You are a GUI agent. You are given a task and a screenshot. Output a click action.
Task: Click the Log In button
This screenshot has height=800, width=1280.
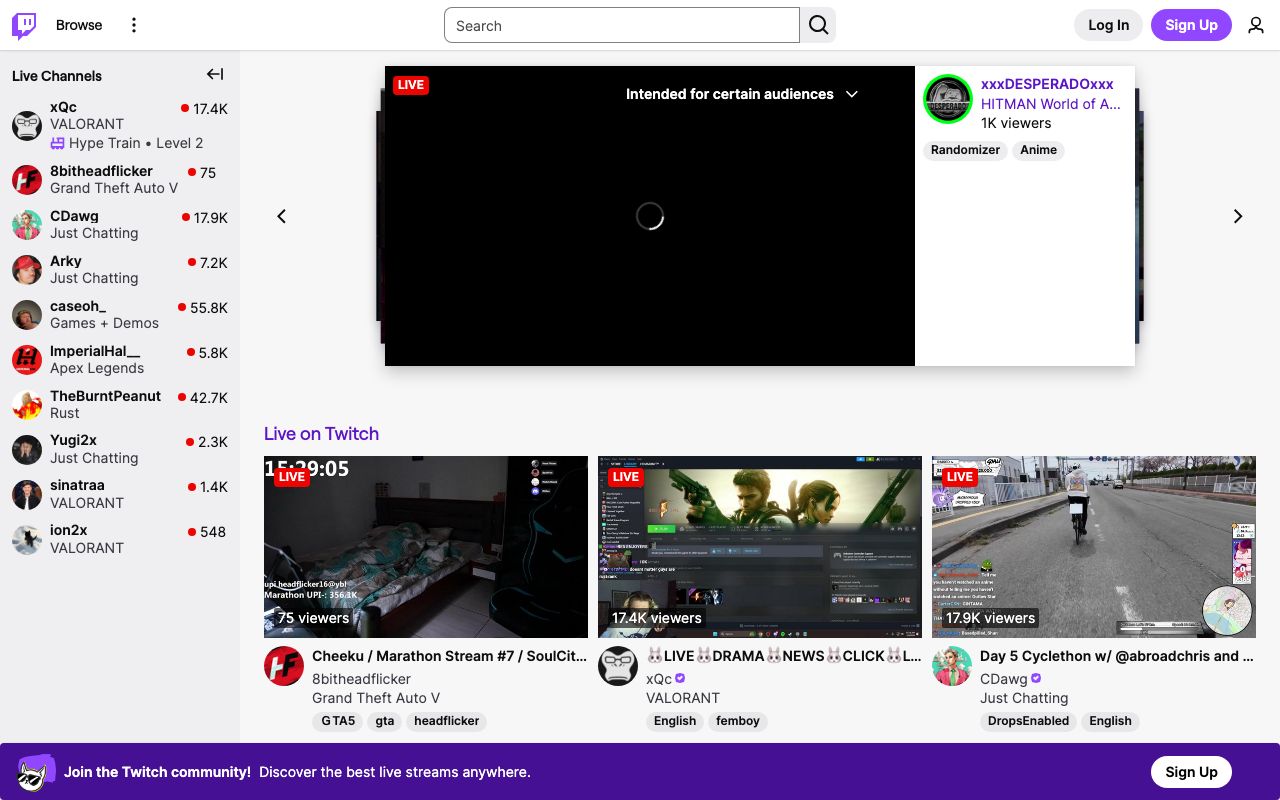pos(1108,25)
